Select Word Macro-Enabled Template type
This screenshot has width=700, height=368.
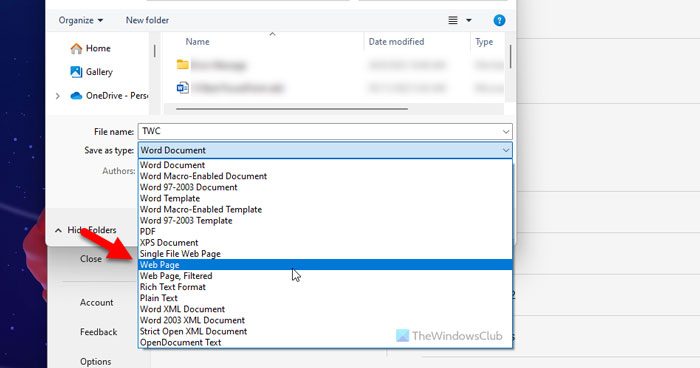(325, 209)
